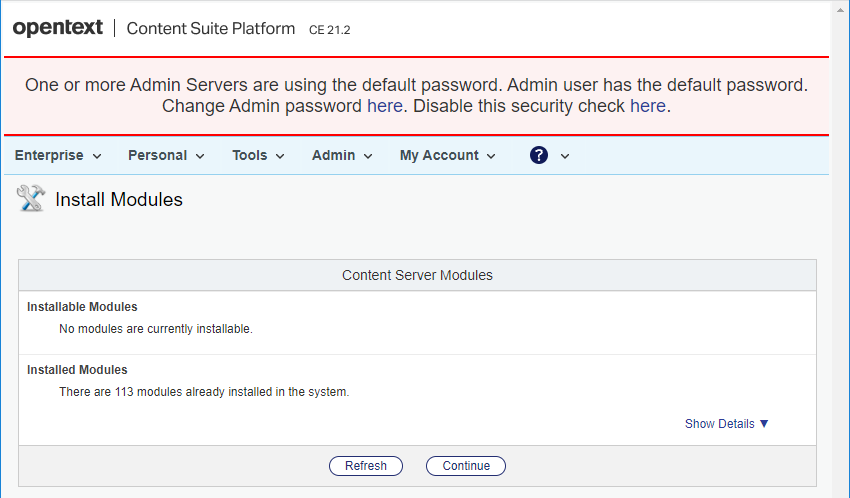Open the Personal menu
Image resolution: width=850 pixels, height=498 pixels.
166,155
